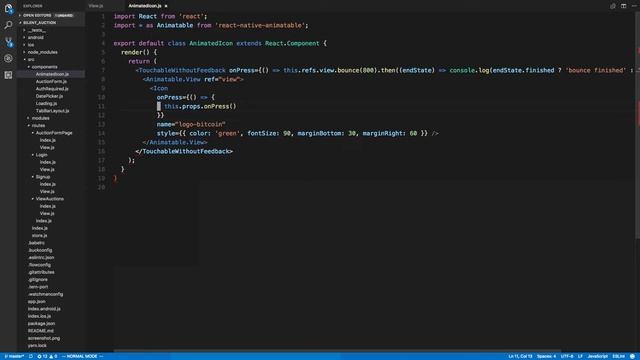
Task: Open the .eslintrc.json file
Action: point(41,258)
